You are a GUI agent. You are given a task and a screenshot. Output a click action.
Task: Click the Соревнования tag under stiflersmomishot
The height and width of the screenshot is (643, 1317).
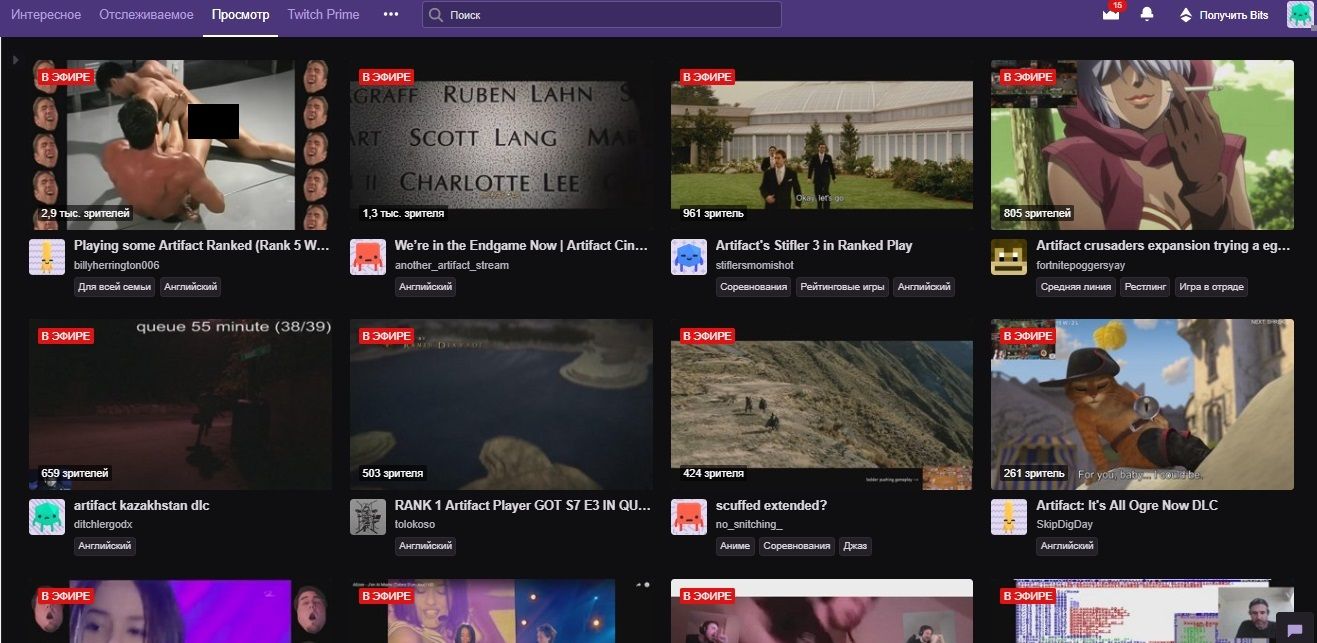753,287
